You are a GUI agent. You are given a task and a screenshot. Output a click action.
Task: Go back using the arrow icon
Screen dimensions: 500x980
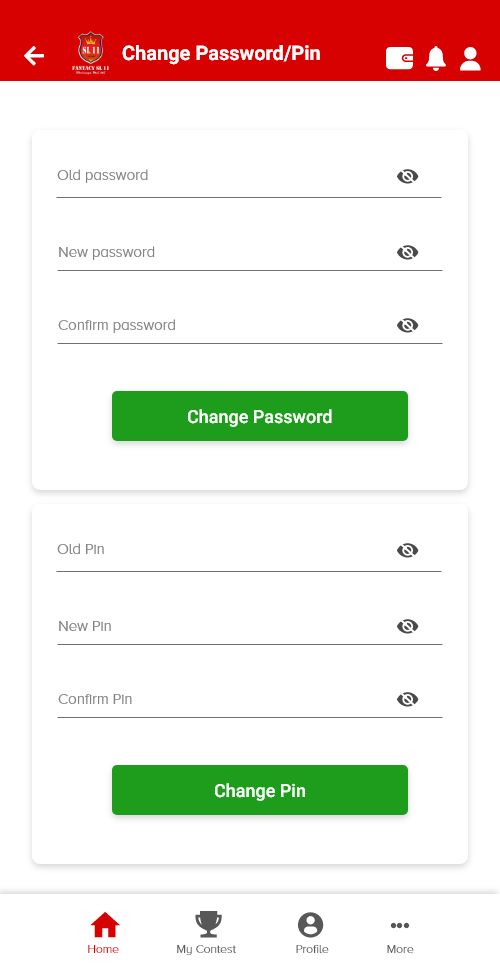coord(34,56)
